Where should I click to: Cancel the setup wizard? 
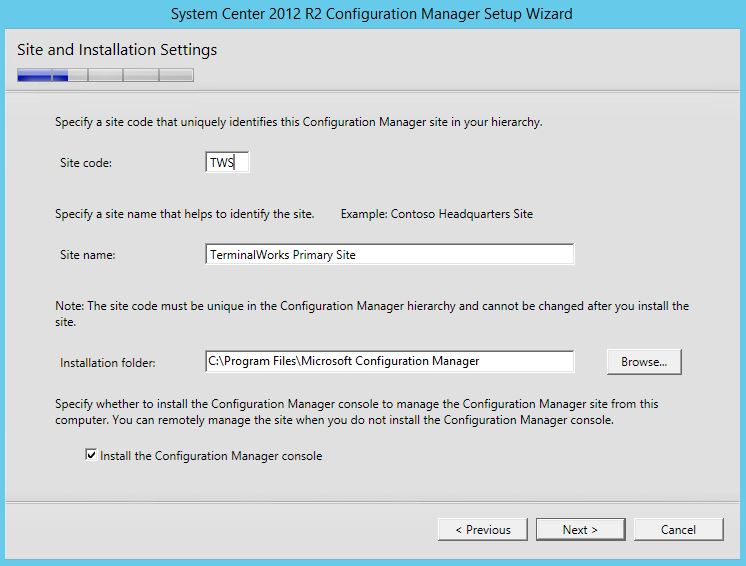(x=678, y=529)
